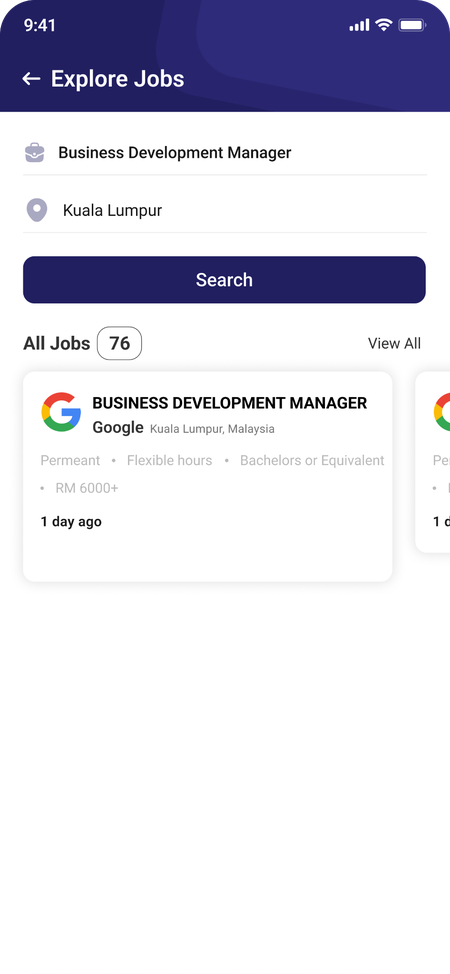
Task: Edit the Kuala Lumpur location field
Action: [x=225, y=210]
